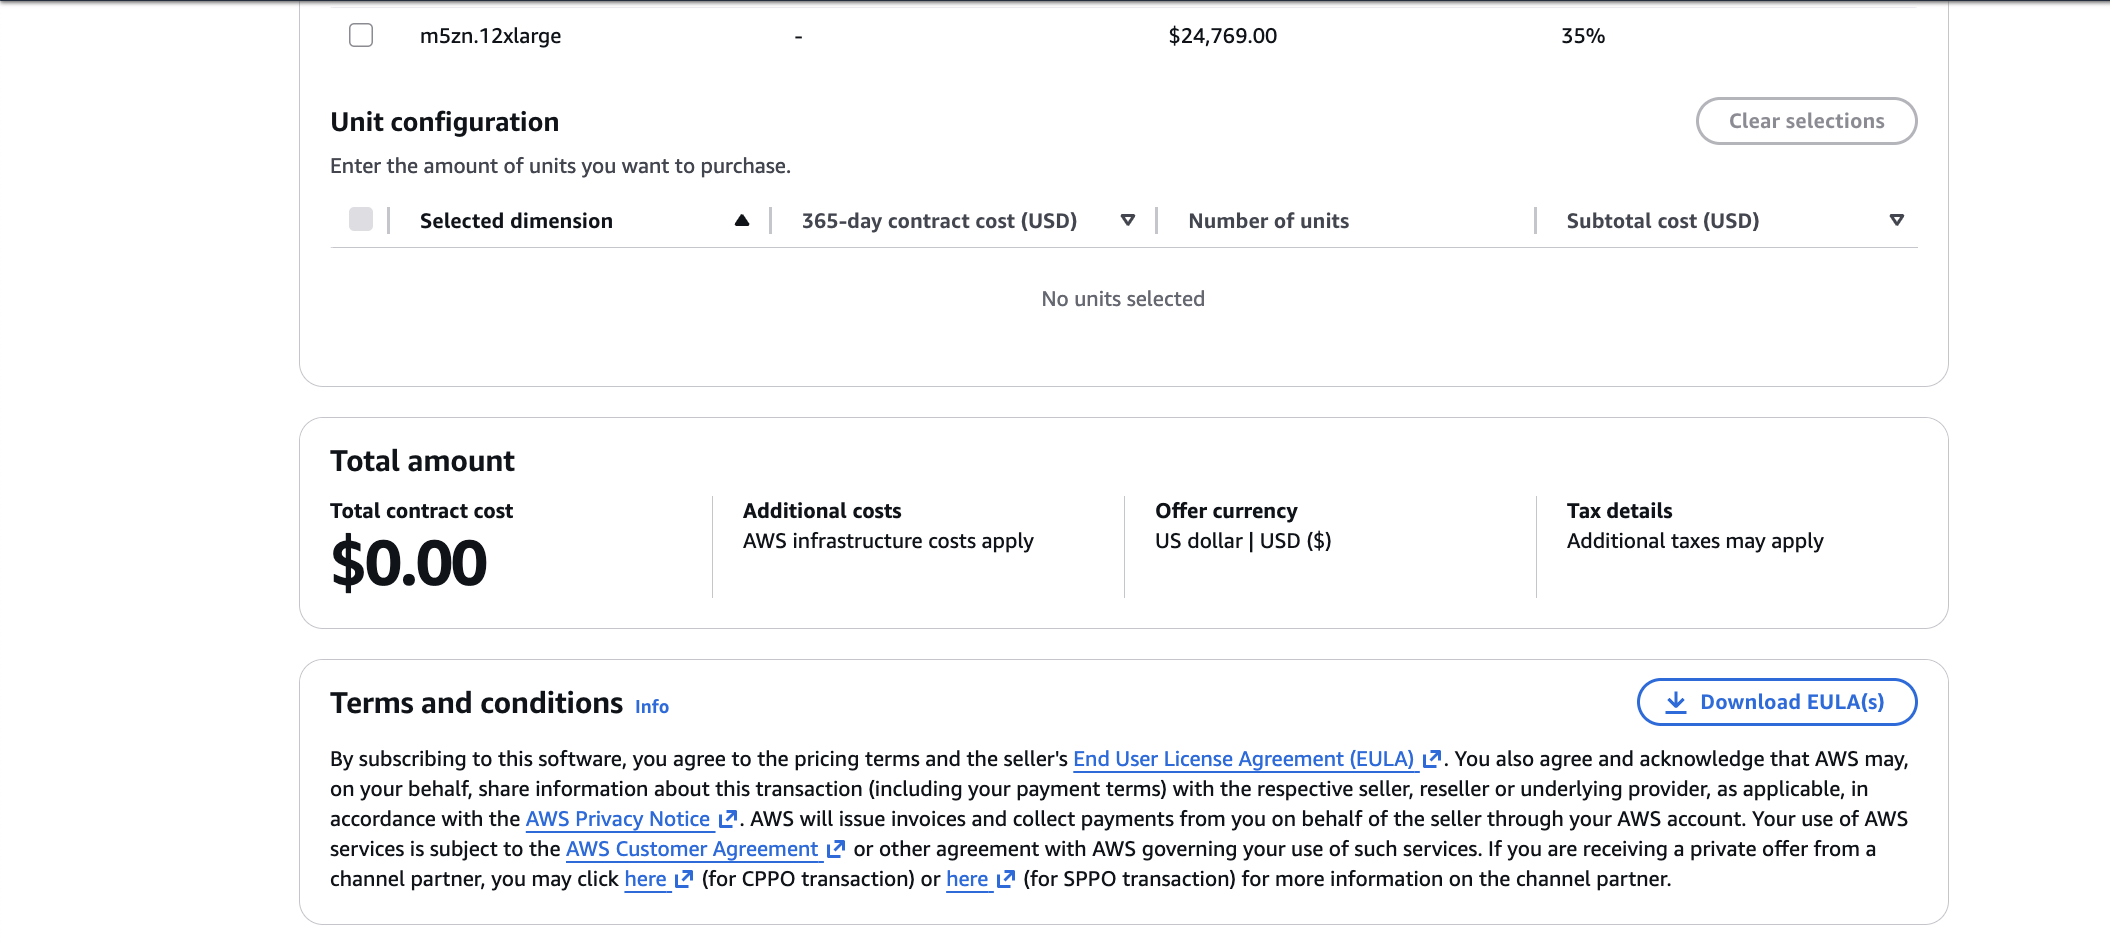
Task: Open the End User License Agreement (EULA) link
Action: pyautogui.click(x=1243, y=759)
